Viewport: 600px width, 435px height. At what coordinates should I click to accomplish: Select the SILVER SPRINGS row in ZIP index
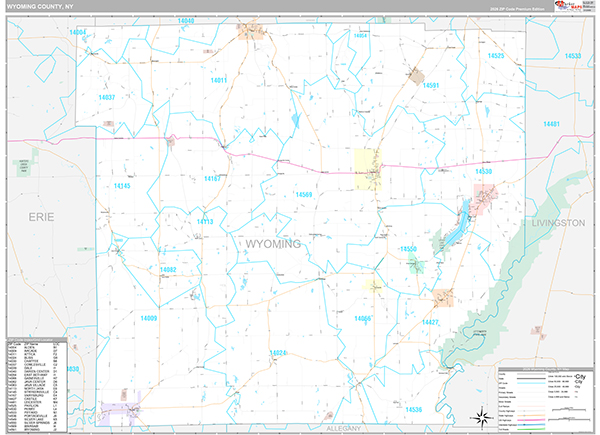click(34, 423)
